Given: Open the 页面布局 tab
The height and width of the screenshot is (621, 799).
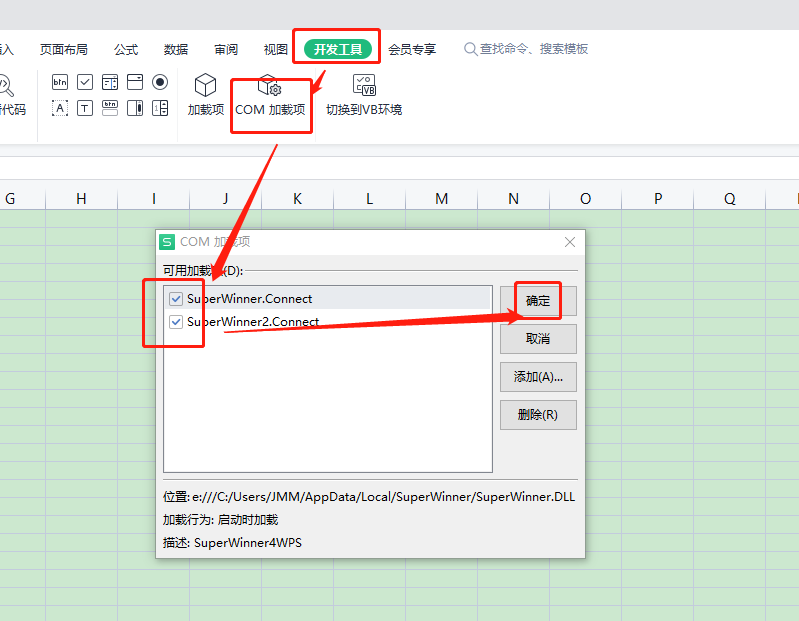Looking at the screenshot, I should tap(64, 49).
